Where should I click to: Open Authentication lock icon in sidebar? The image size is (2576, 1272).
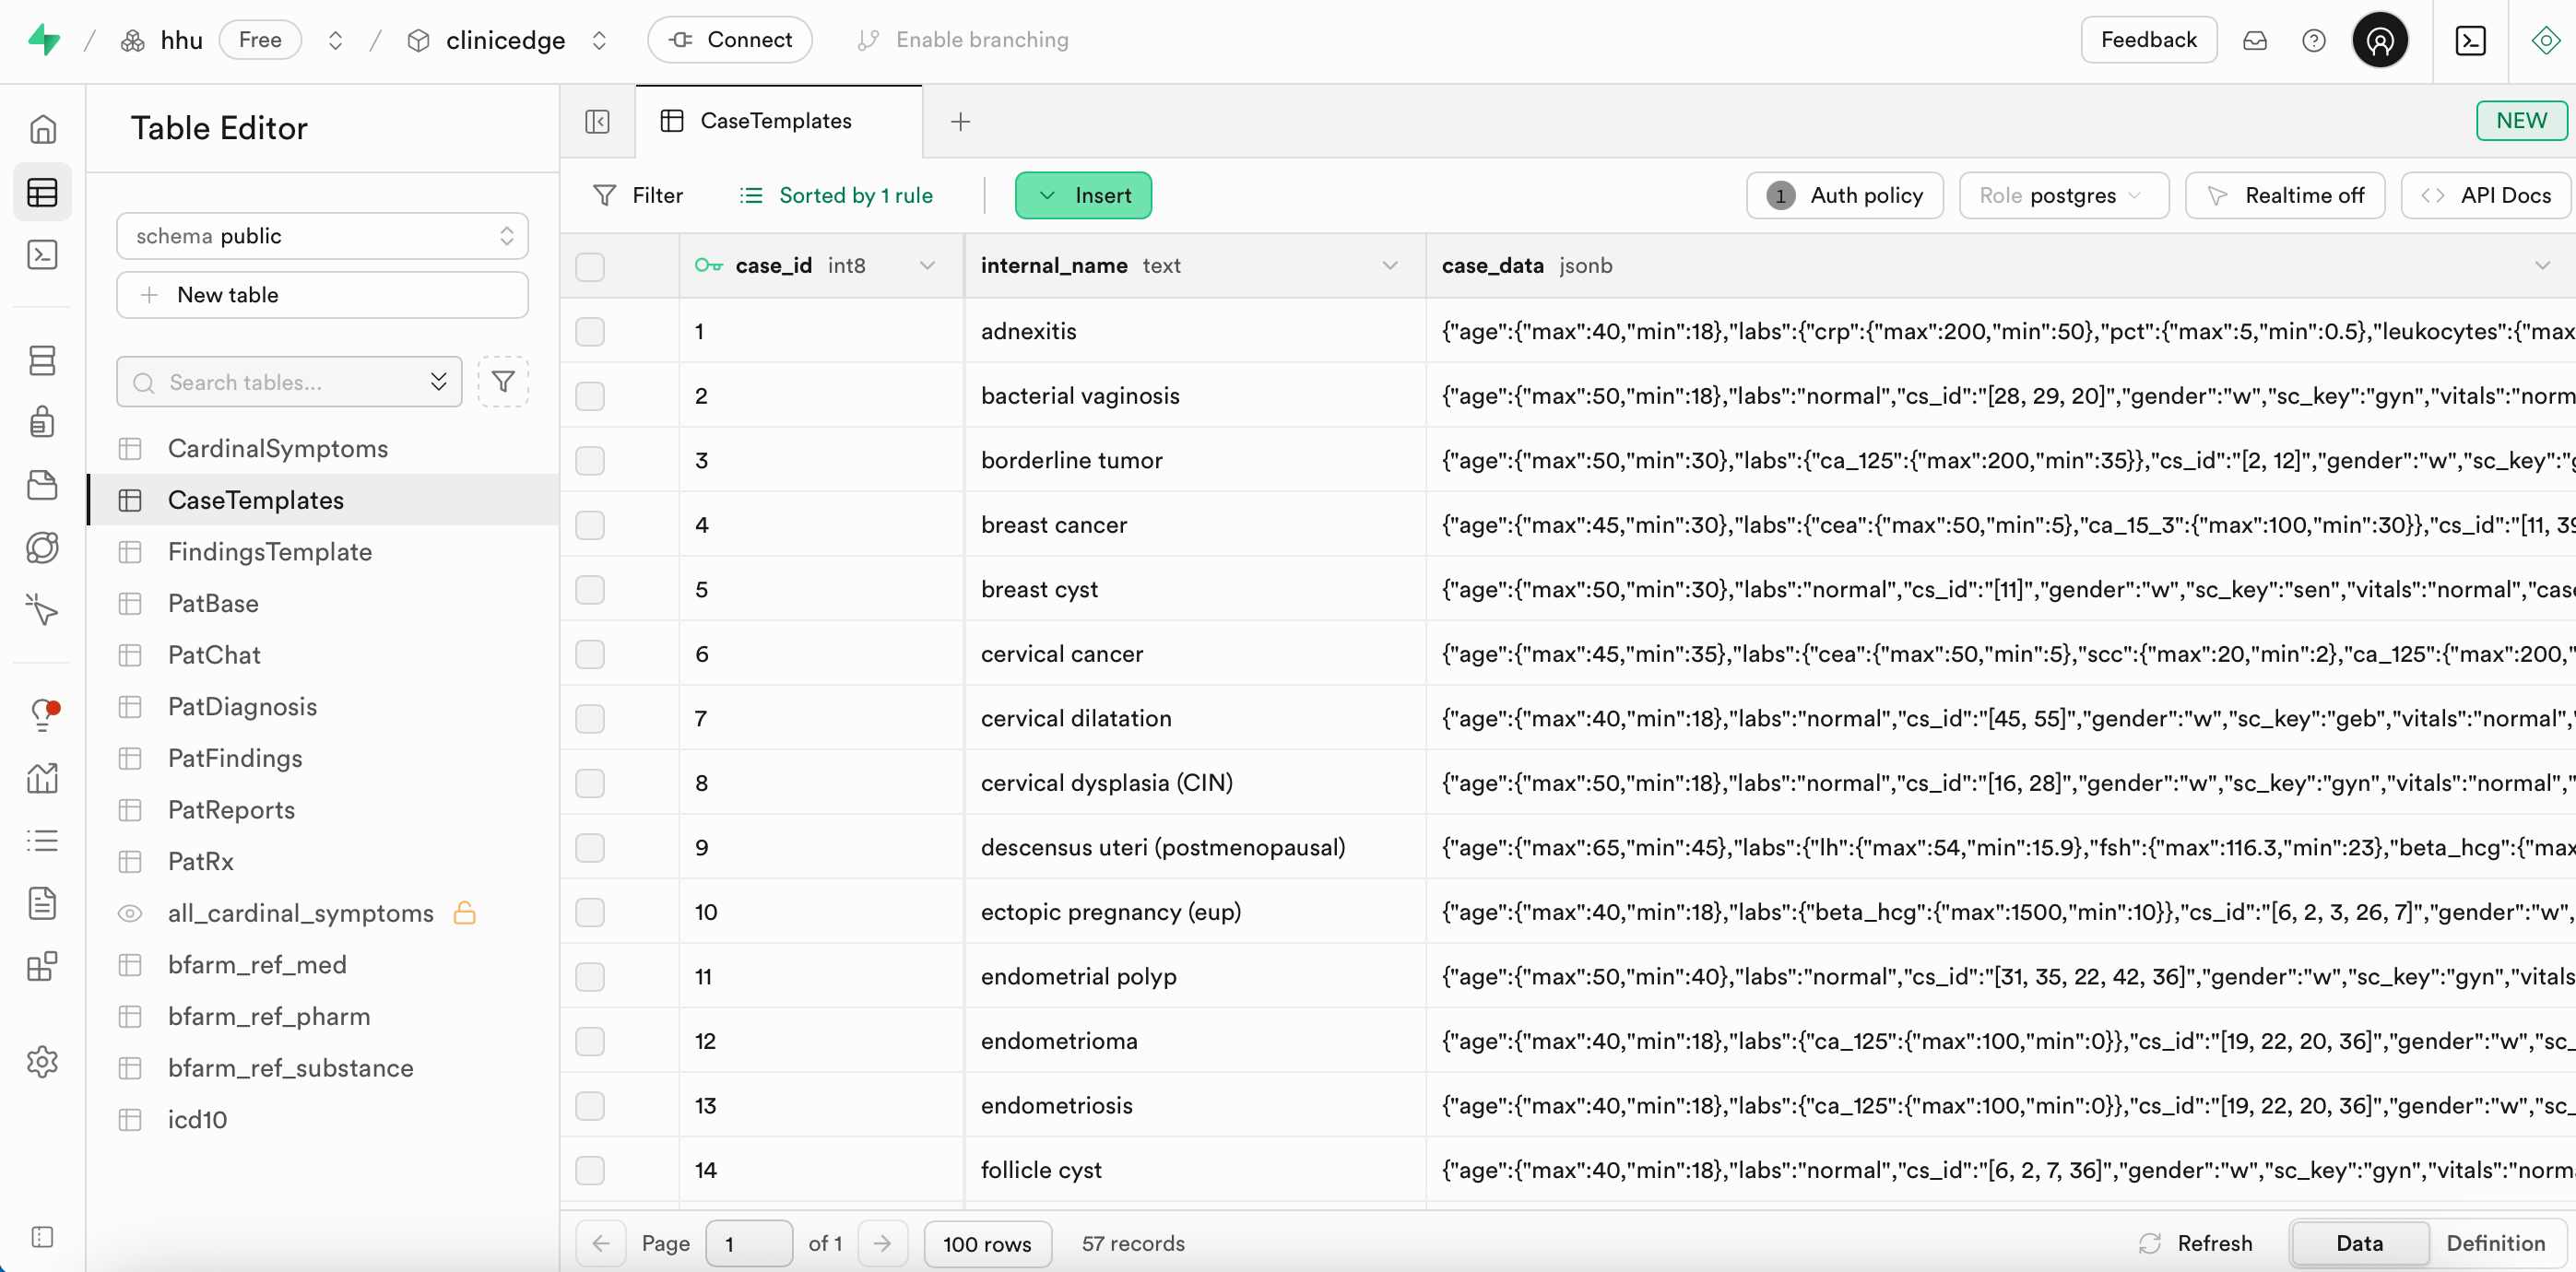pos(42,422)
